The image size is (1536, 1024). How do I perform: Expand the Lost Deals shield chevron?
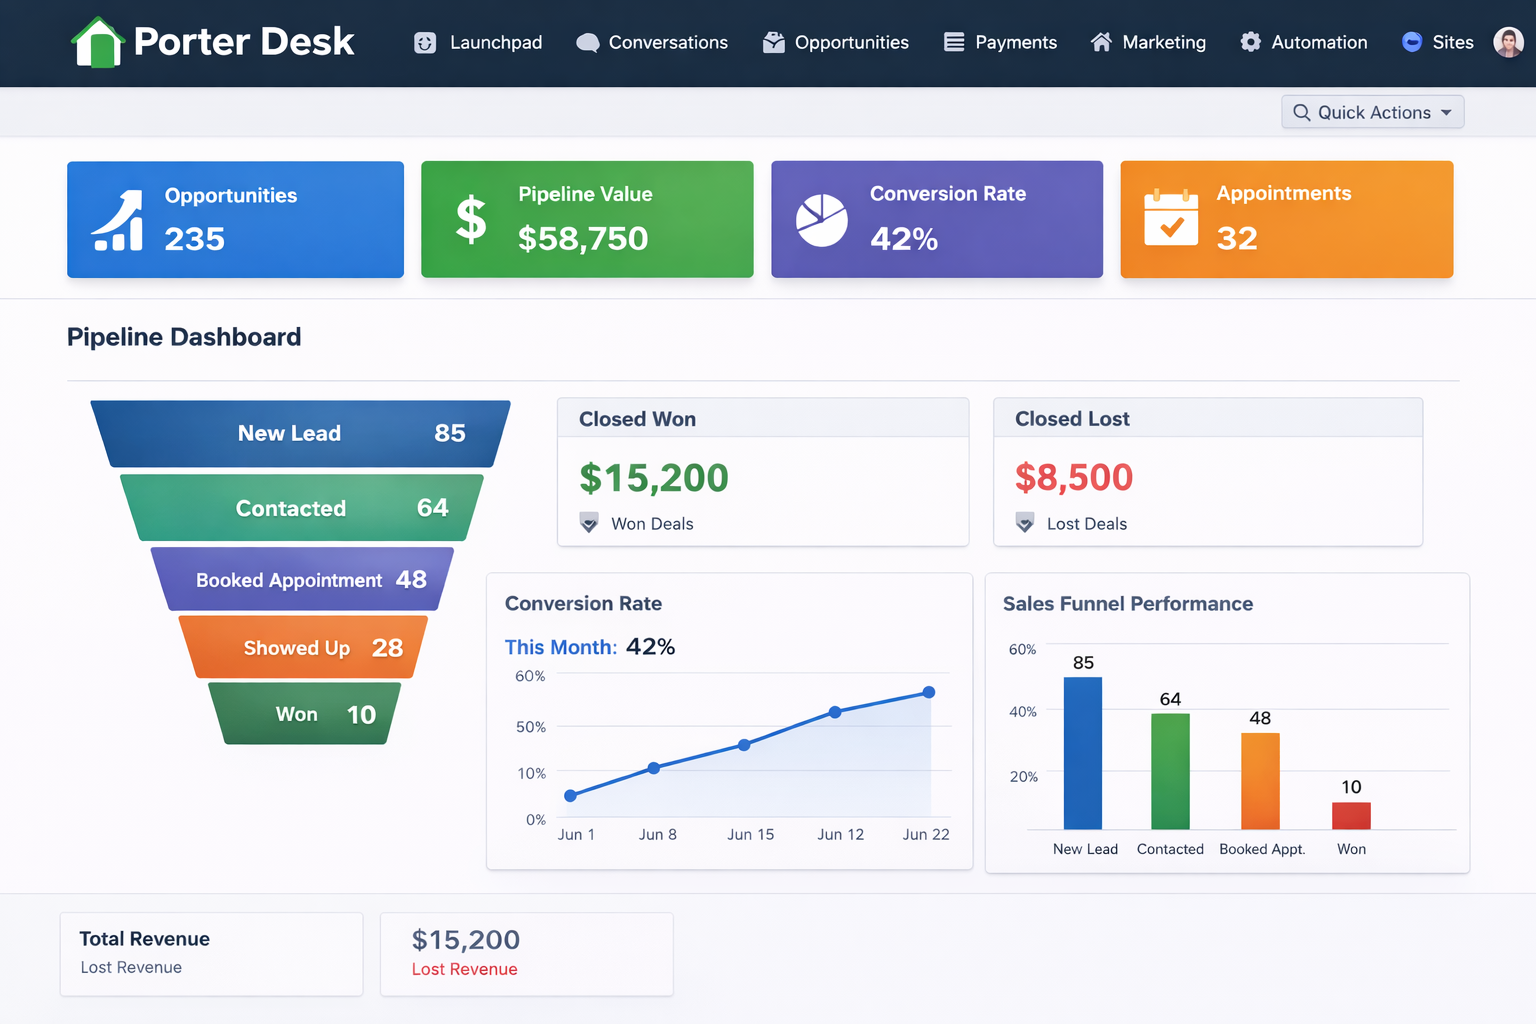point(1024,522)
